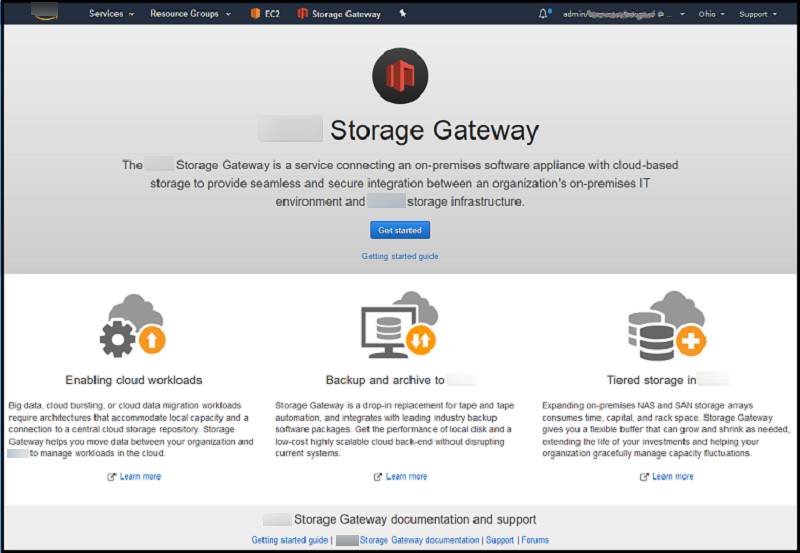Expand the Resource Groups dropdown
This screenshot has width=800, height=553.
190,14
